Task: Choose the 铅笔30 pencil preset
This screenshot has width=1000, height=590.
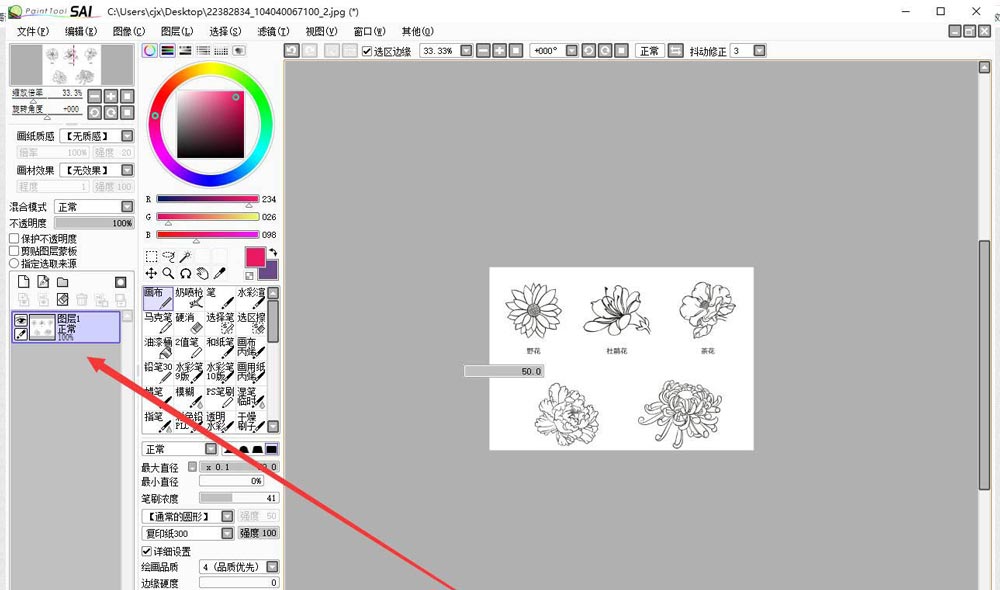Action: point(158,373)
